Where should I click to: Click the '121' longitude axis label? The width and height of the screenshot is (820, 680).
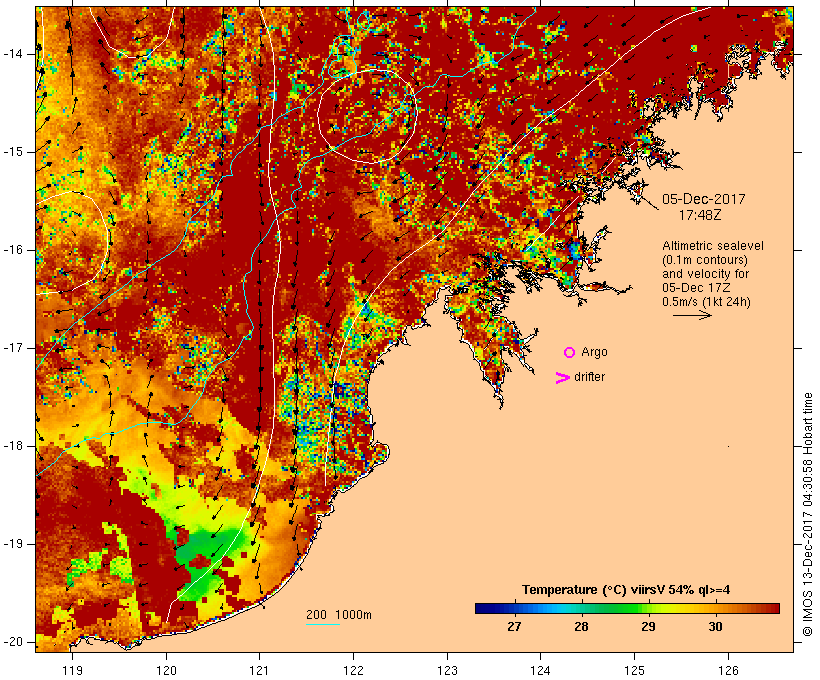[259, 671]
